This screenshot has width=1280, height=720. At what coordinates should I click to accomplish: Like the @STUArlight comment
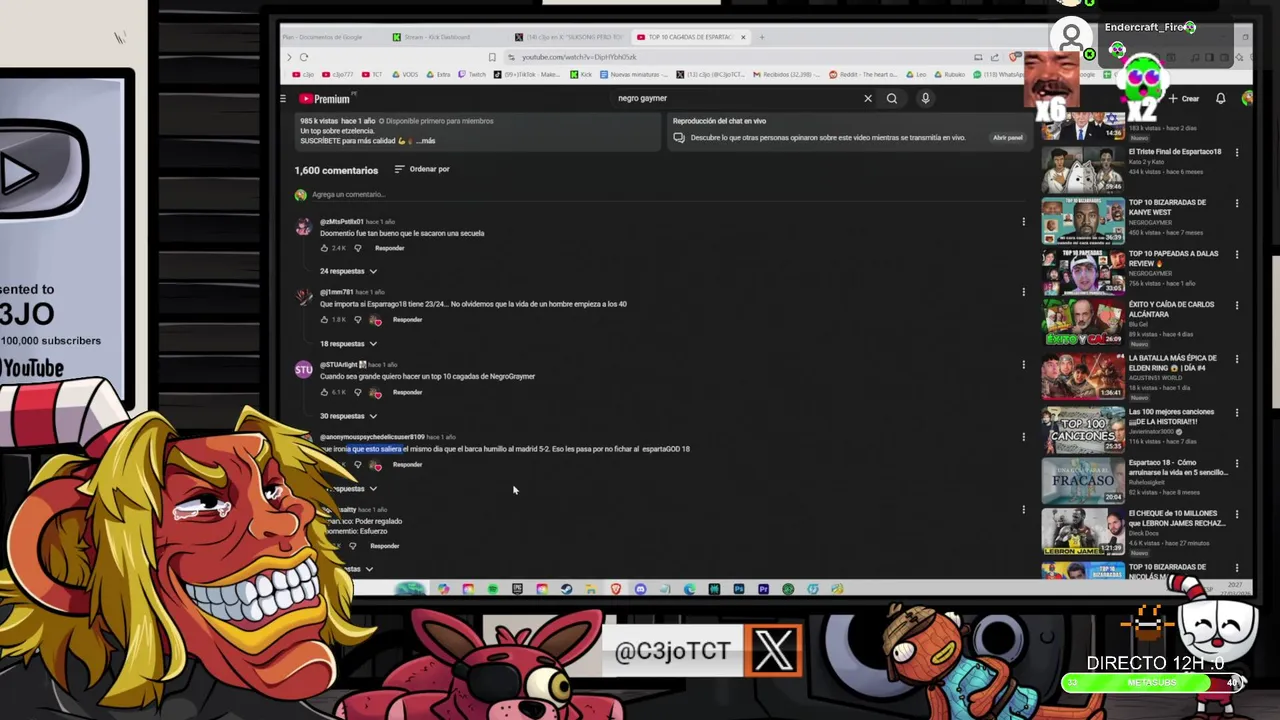pyautogui.click(x=324, y=392)
